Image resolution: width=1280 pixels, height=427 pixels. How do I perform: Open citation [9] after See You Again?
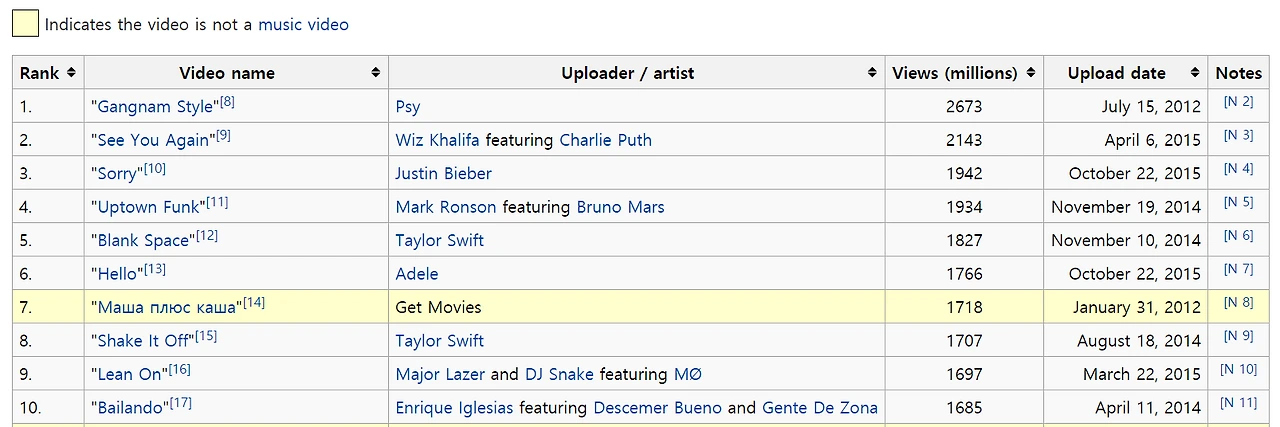pos(223,136)
